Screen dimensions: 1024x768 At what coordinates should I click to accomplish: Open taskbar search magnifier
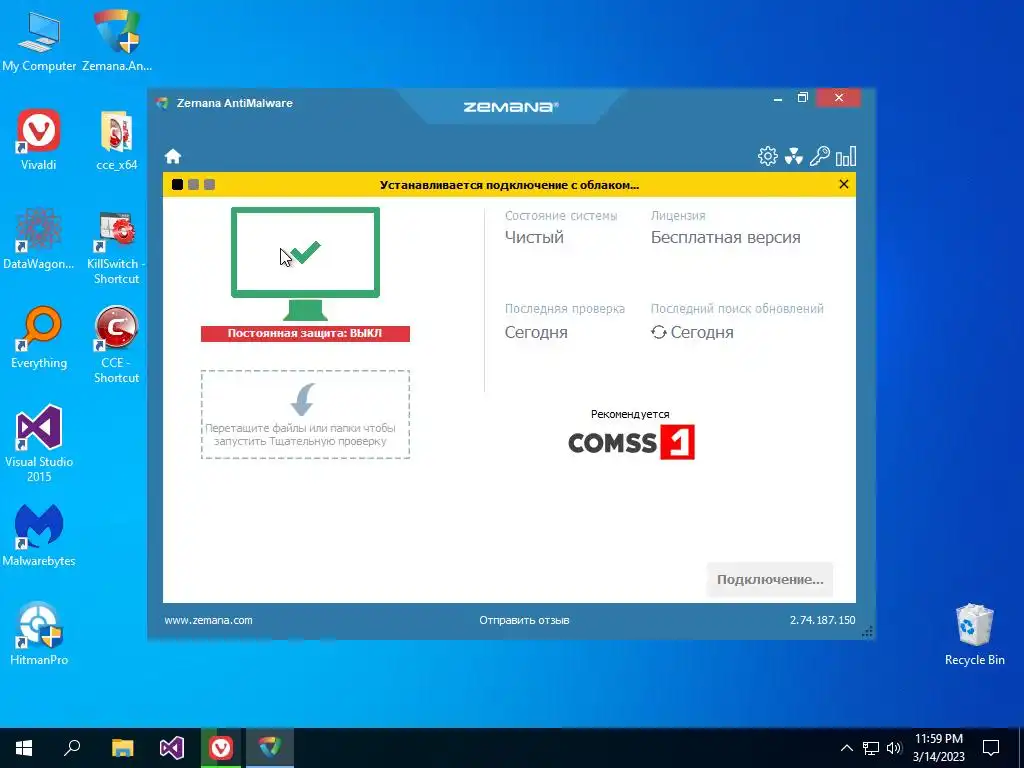point(72,748)
